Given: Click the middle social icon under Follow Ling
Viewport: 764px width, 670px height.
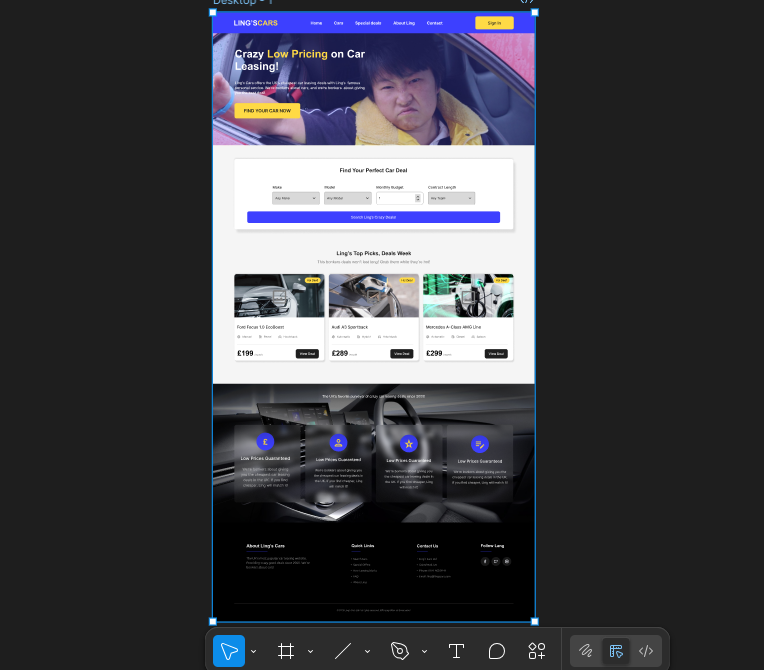Looking at the screenshot, I should [496, 561].
